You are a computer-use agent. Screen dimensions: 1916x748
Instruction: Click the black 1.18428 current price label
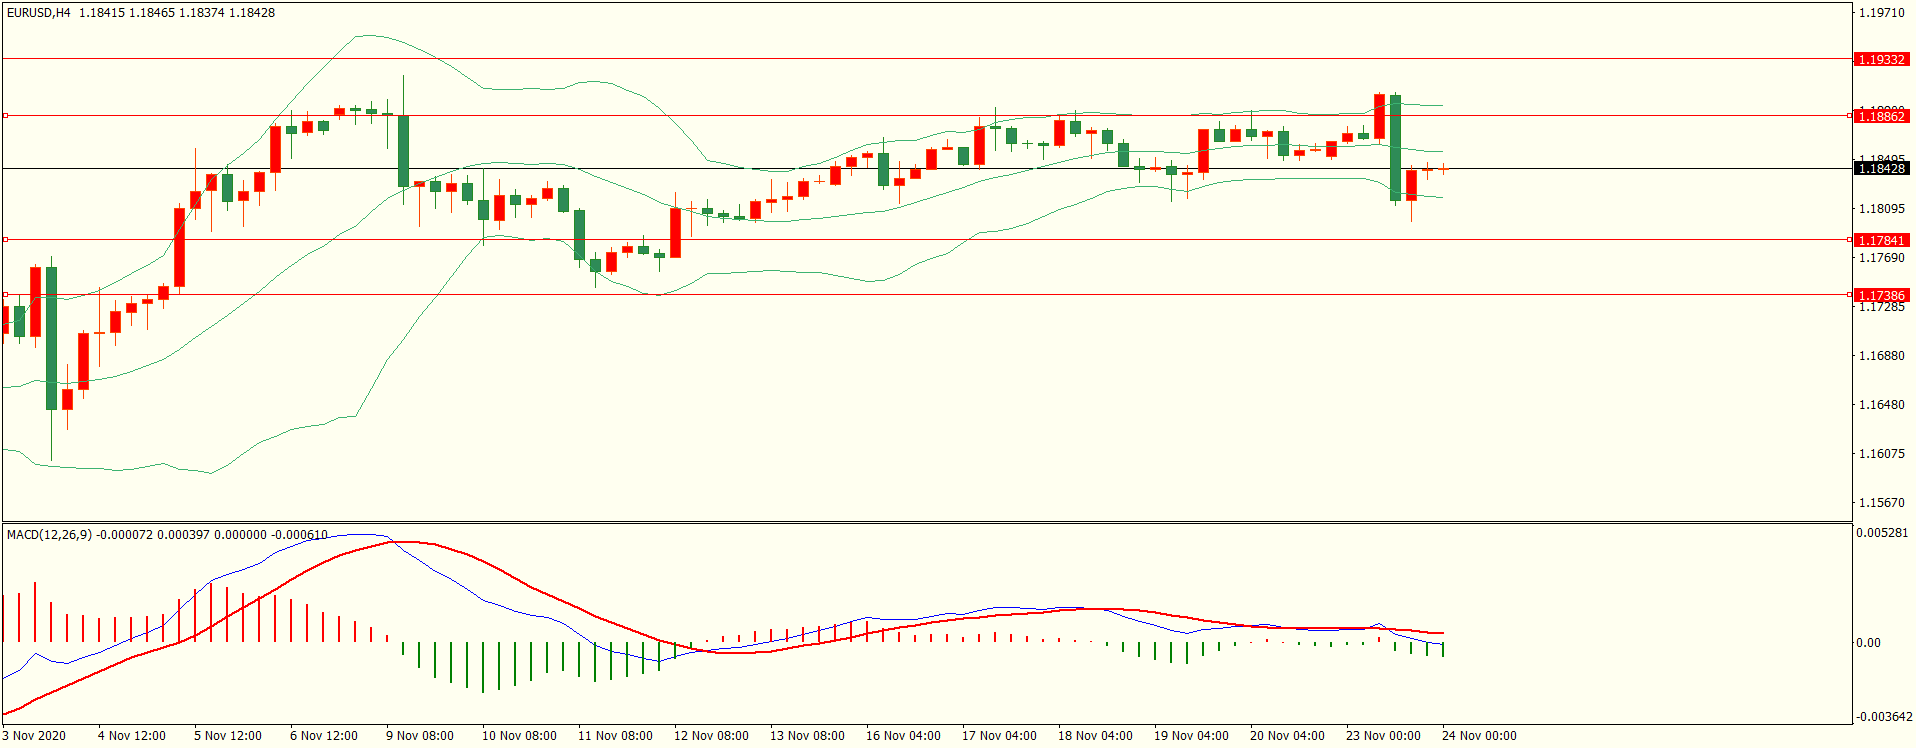1881,169
